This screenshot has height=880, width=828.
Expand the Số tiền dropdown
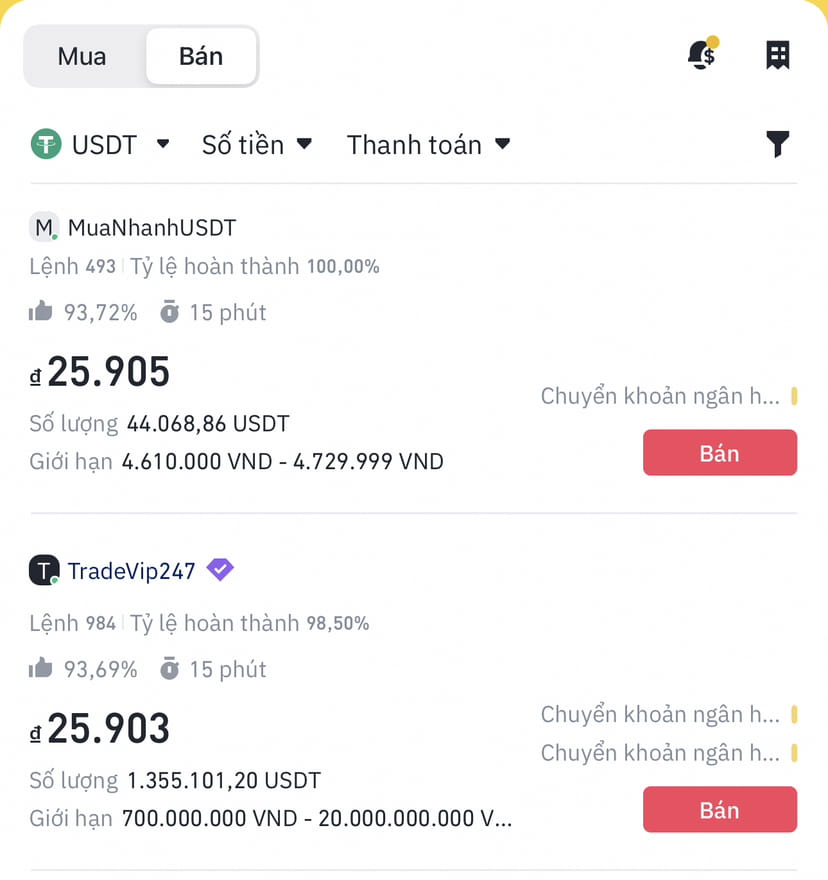[x=257, y=145]
